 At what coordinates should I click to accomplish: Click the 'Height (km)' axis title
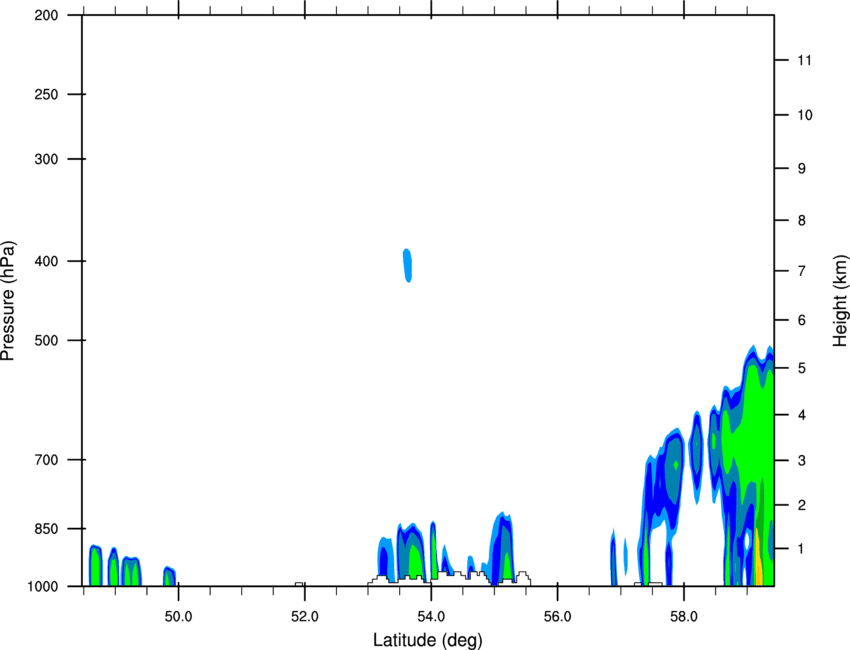pyautogui.click(x=840, y=301)
